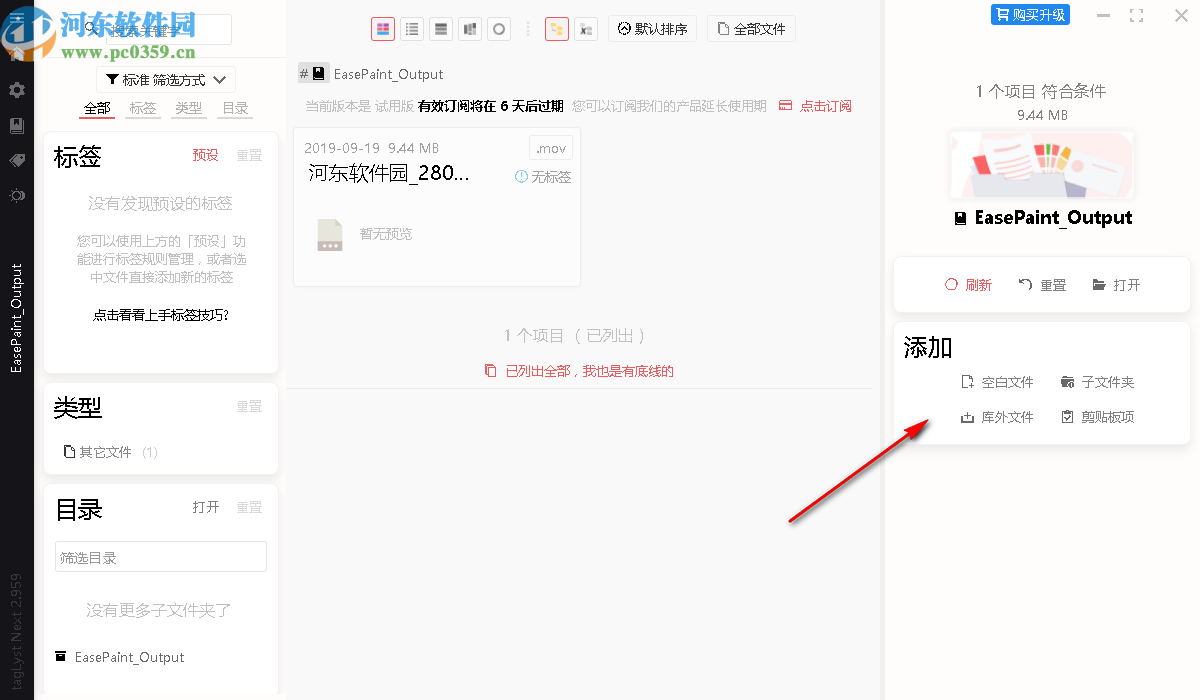Switch to grid view layout
Image resolution: width=1200 pixels, height=700 pixels.
tap(383, 29)
